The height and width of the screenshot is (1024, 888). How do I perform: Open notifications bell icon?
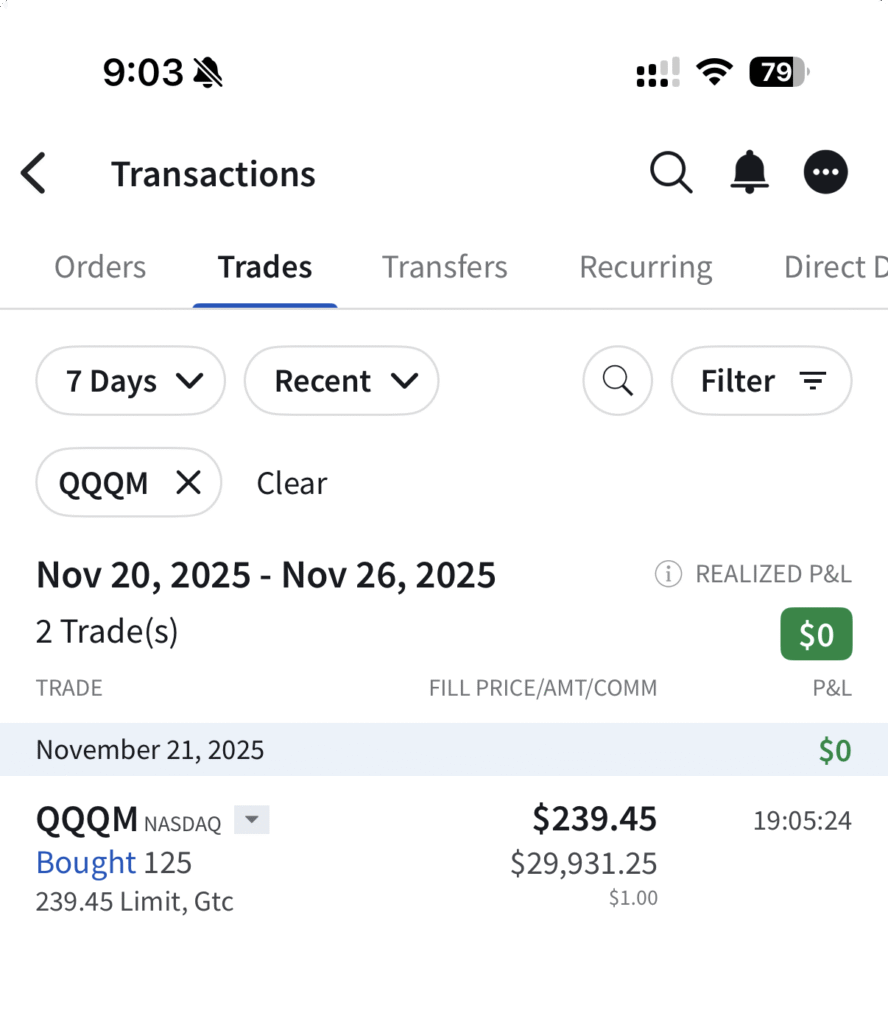tap(749, 173)
